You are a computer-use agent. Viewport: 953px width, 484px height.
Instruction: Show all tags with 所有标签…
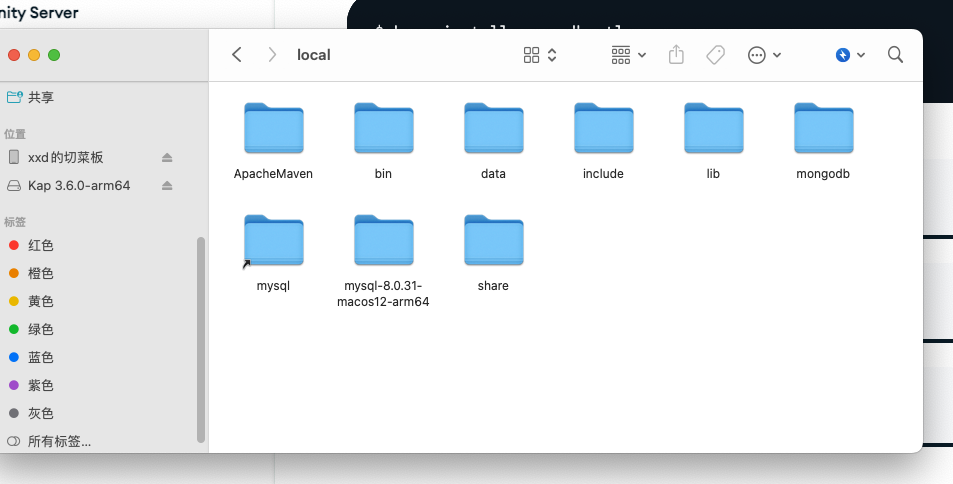tap(58, 441)
